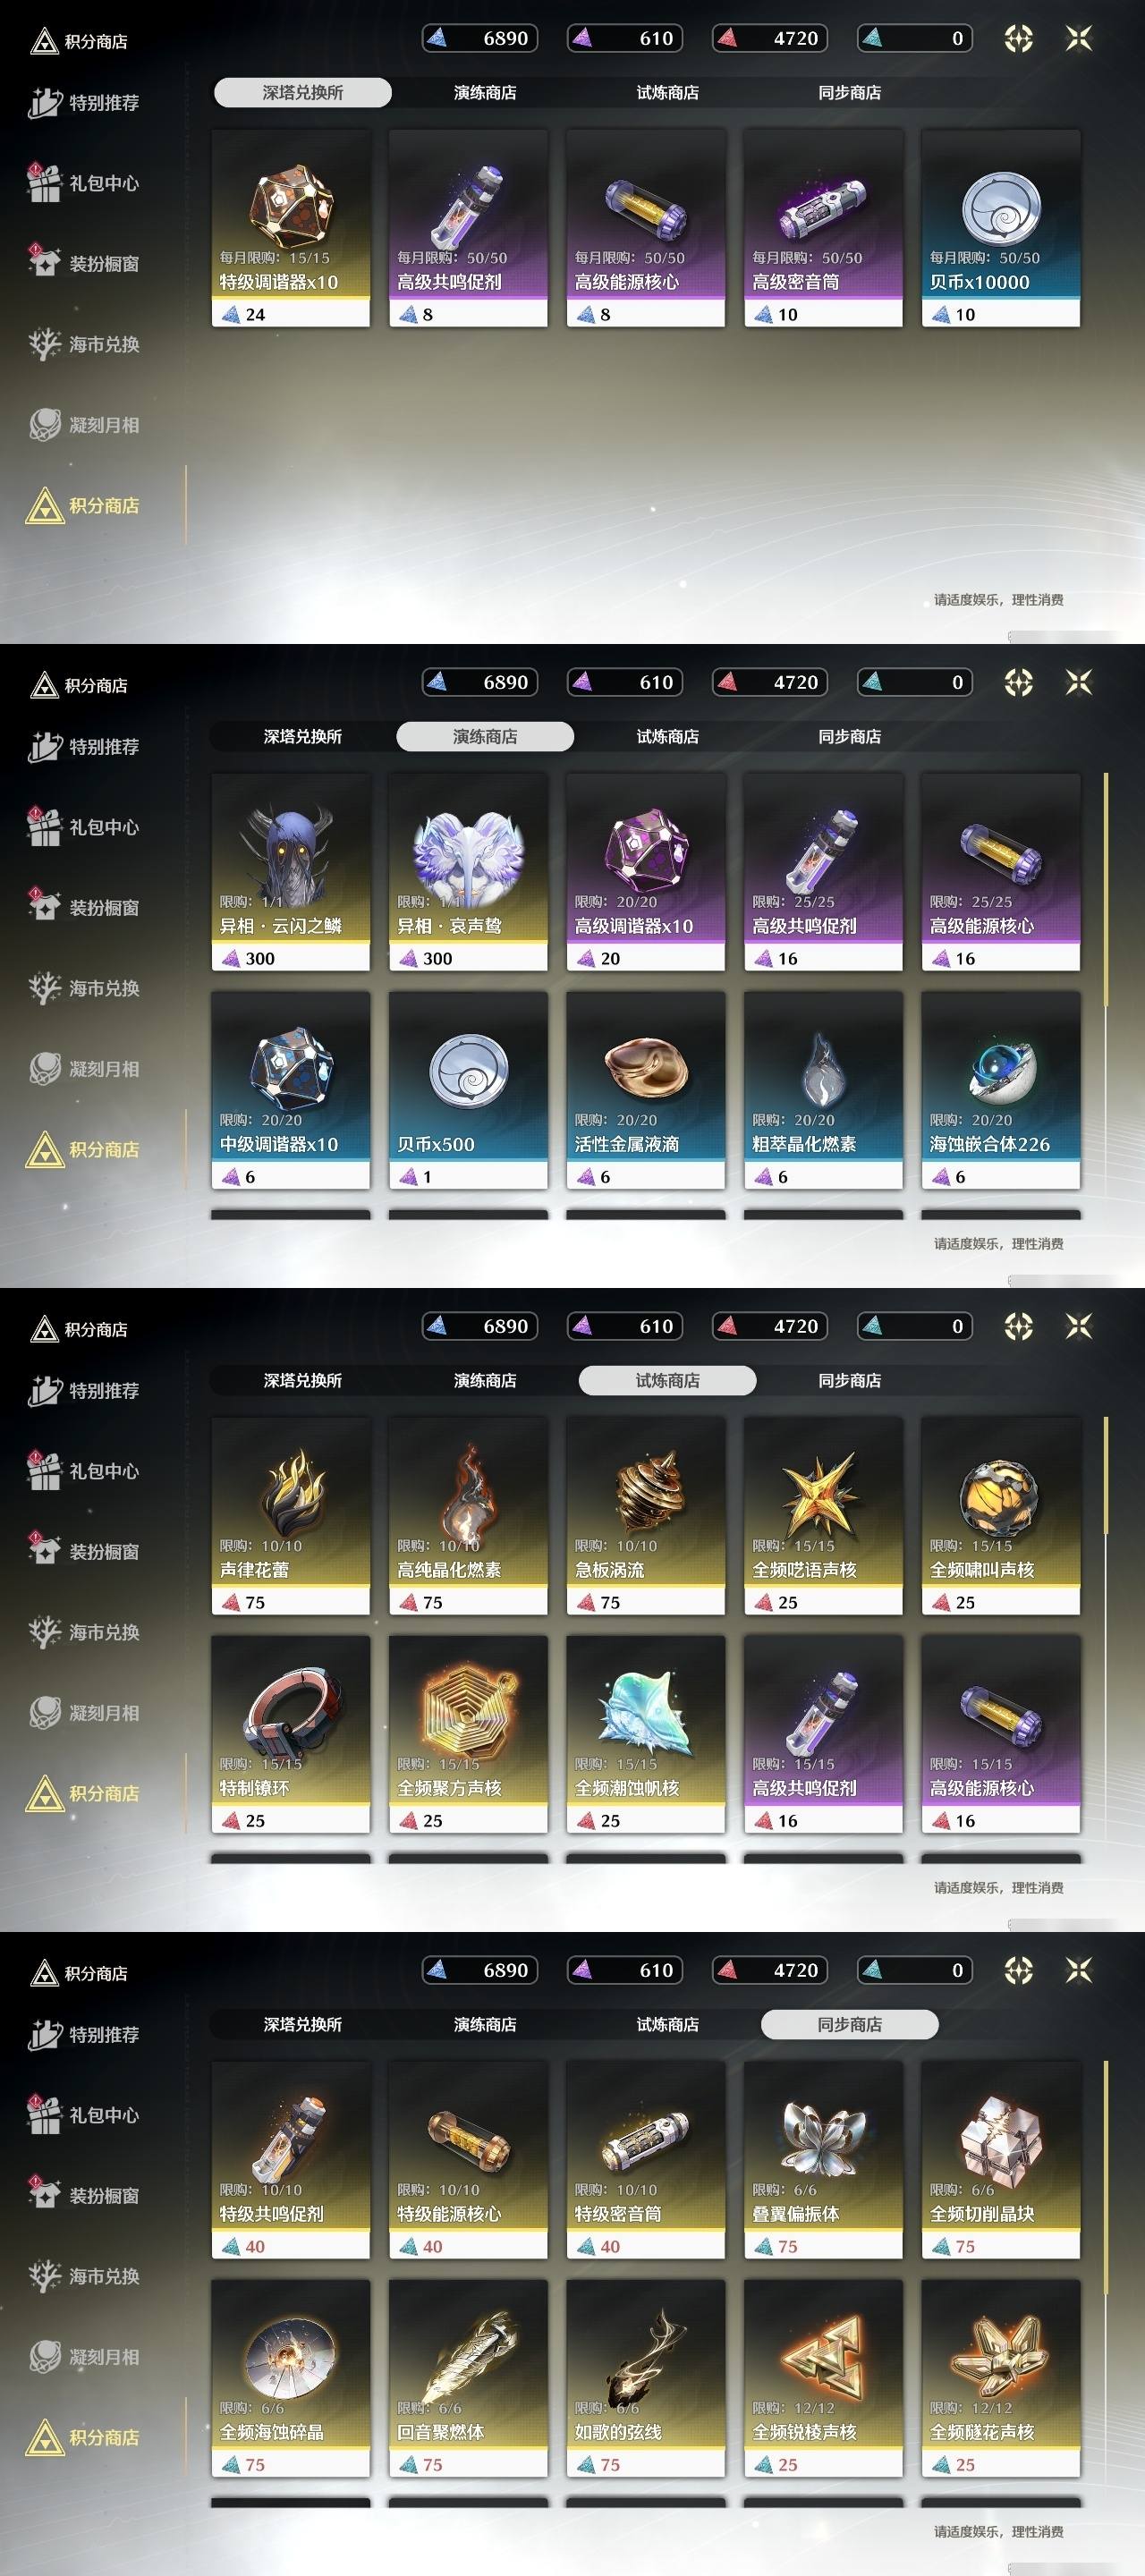This screenshot has width=1145, height=2576.
Task: Select the 特级调谐器x10 item card
Action: click(x=291, y=228)
